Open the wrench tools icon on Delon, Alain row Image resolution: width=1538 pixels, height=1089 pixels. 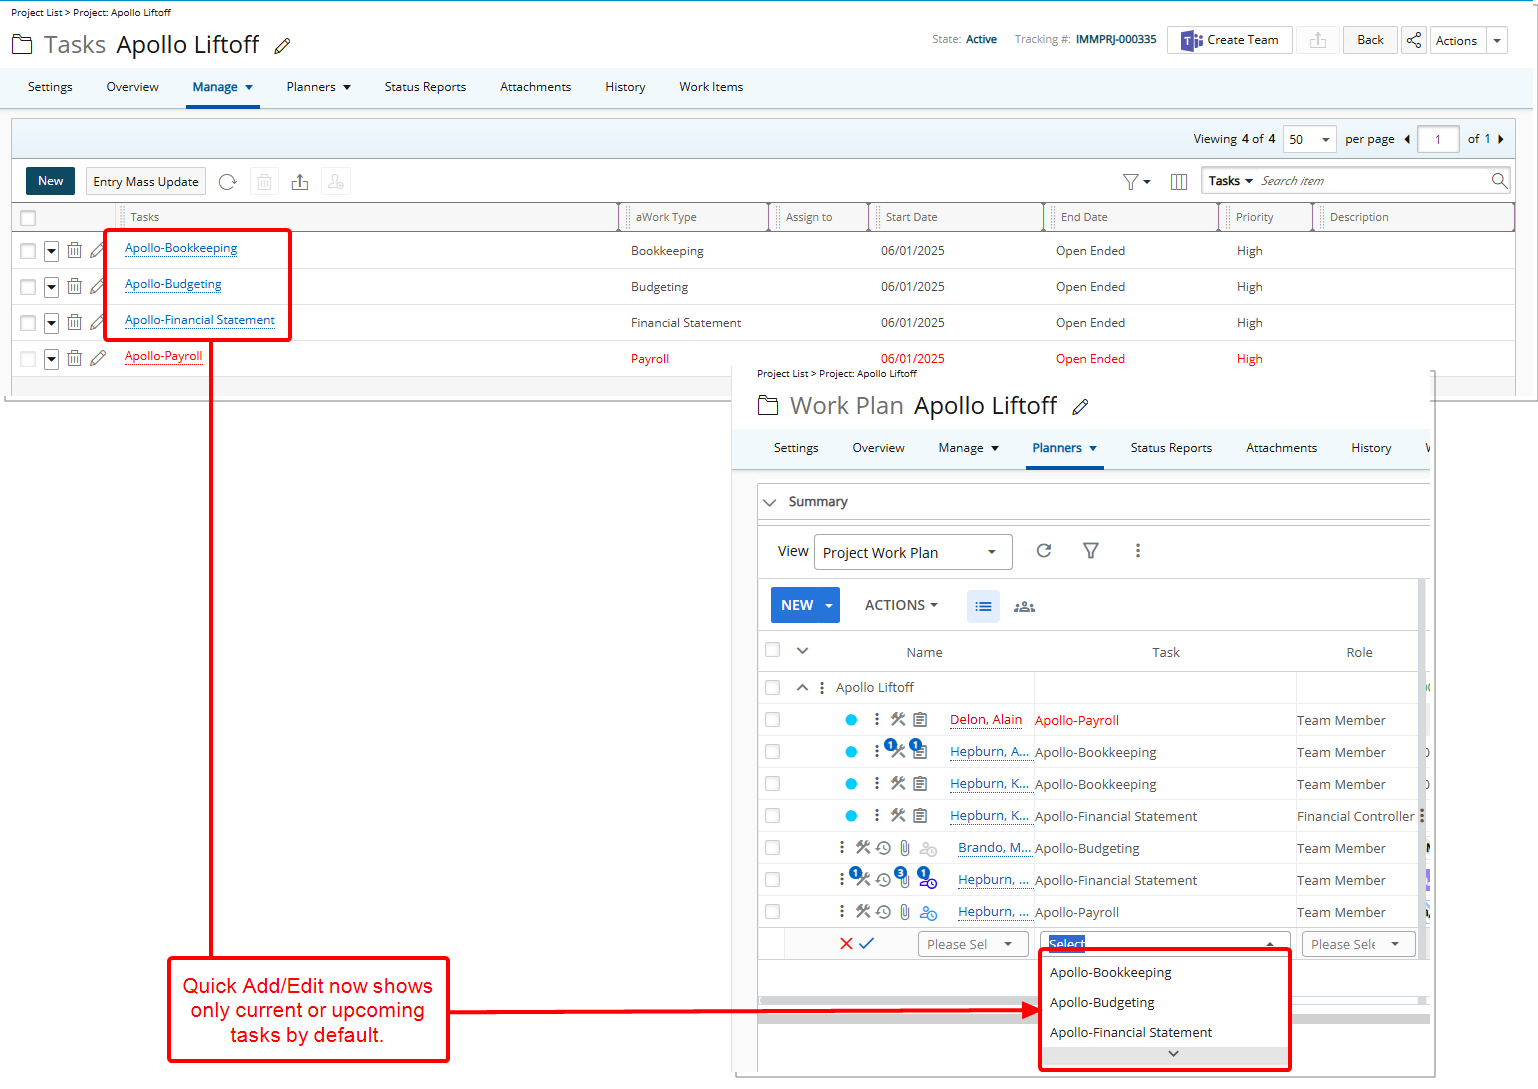tap(897, 719)
